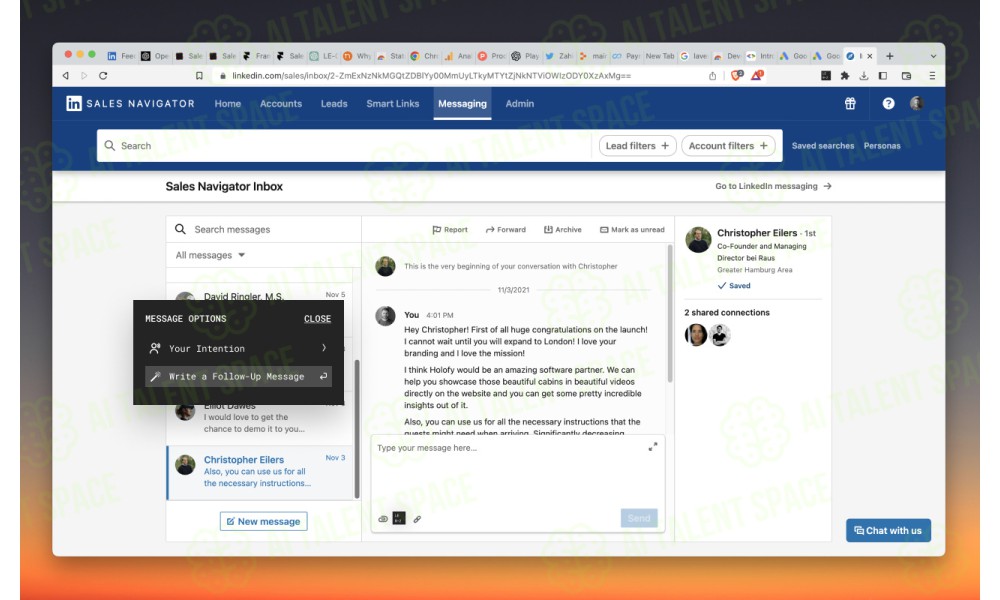Screen dimensions: 1000x600
Task: Reload the page
Action: pyautogui.click(x=103, y=75)
